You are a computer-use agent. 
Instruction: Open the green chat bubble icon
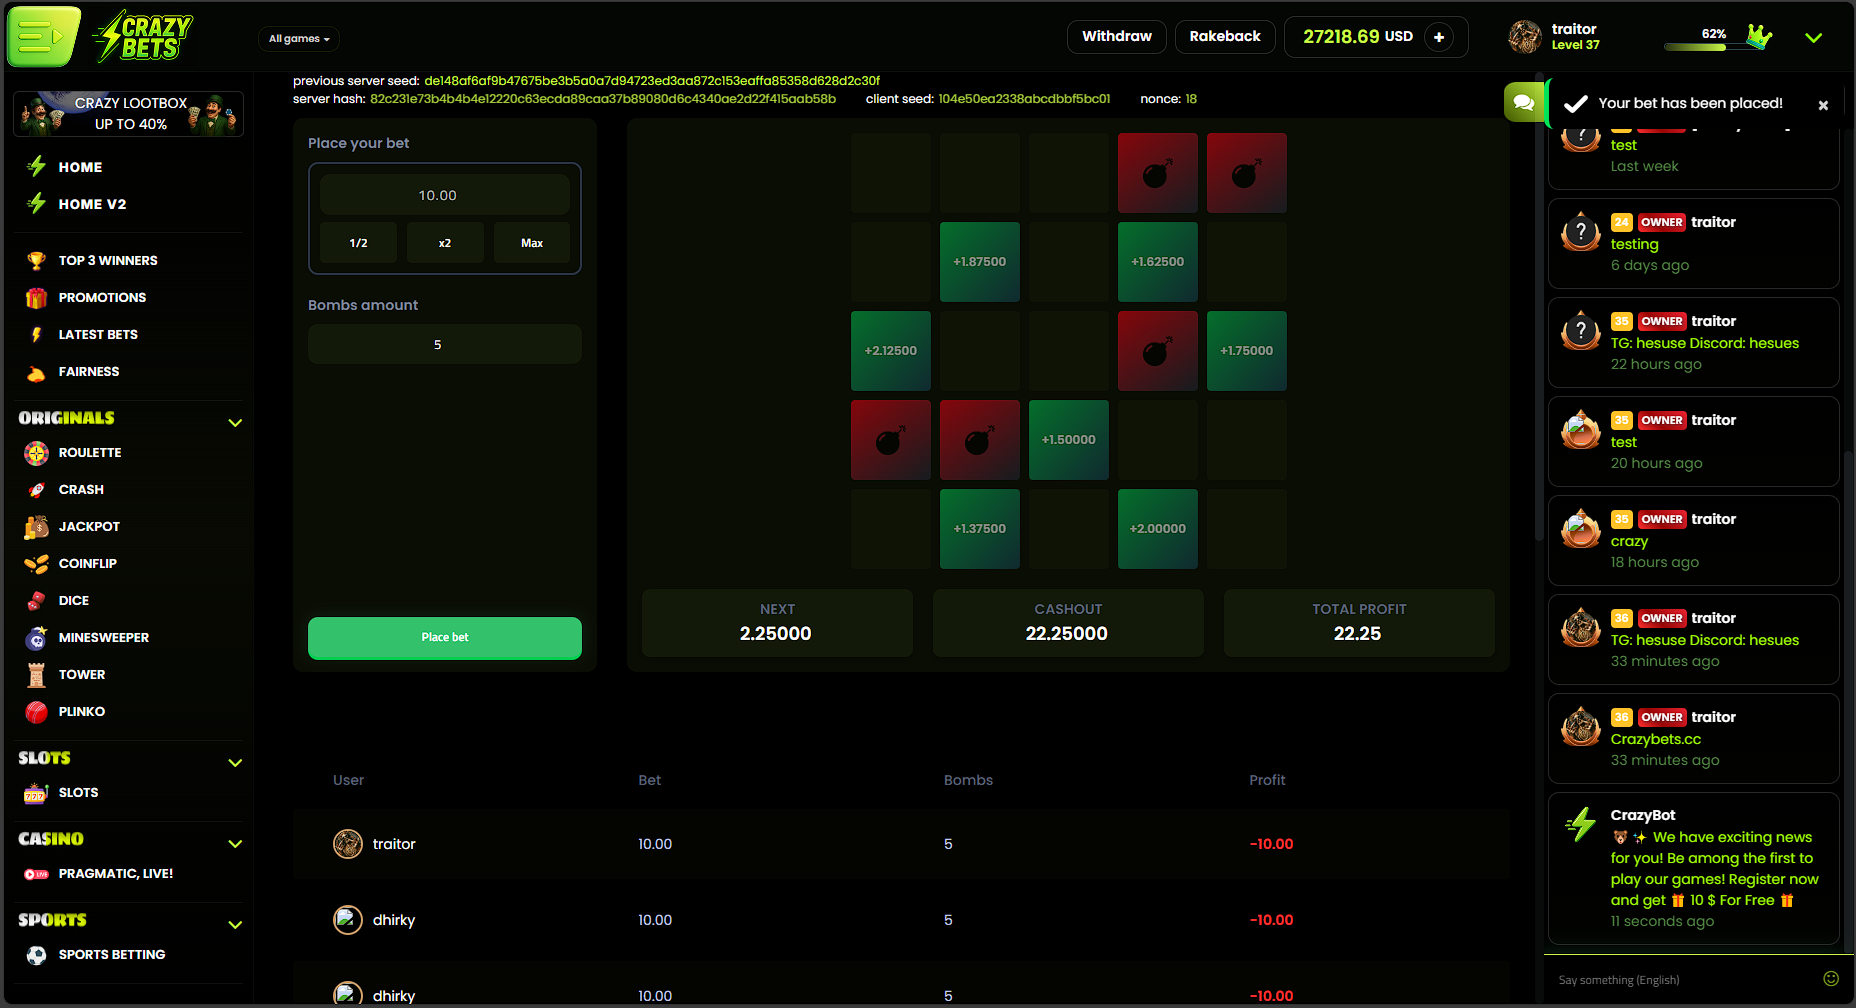1524,102
